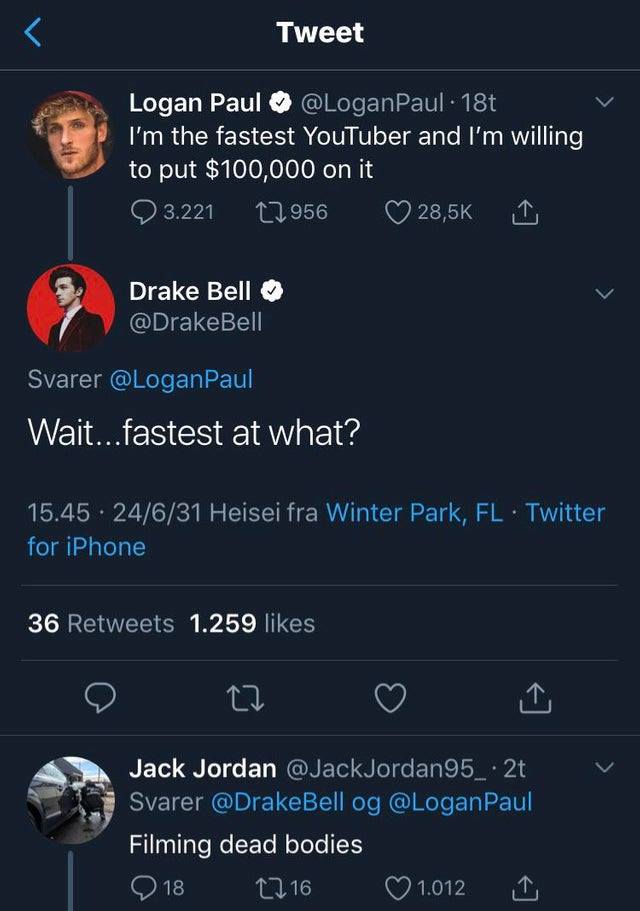The height and width of the screenshot is (911, 640).
Task: Retweet Logan Paul's tweet with 956 retweets
Action: [x=270, y=212]
